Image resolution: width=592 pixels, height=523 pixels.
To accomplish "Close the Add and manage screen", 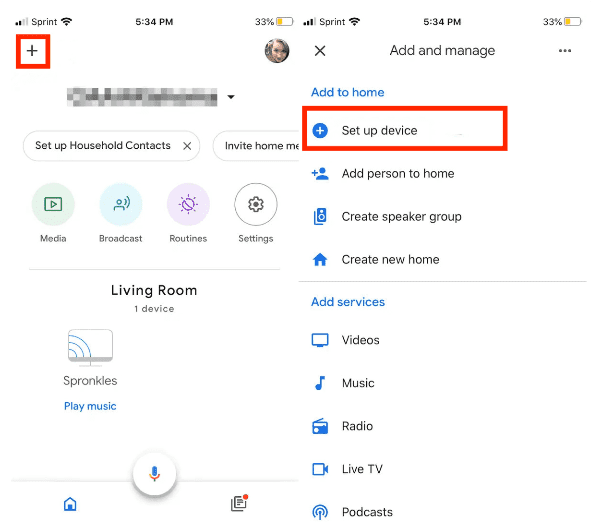I will click(320, 51).
